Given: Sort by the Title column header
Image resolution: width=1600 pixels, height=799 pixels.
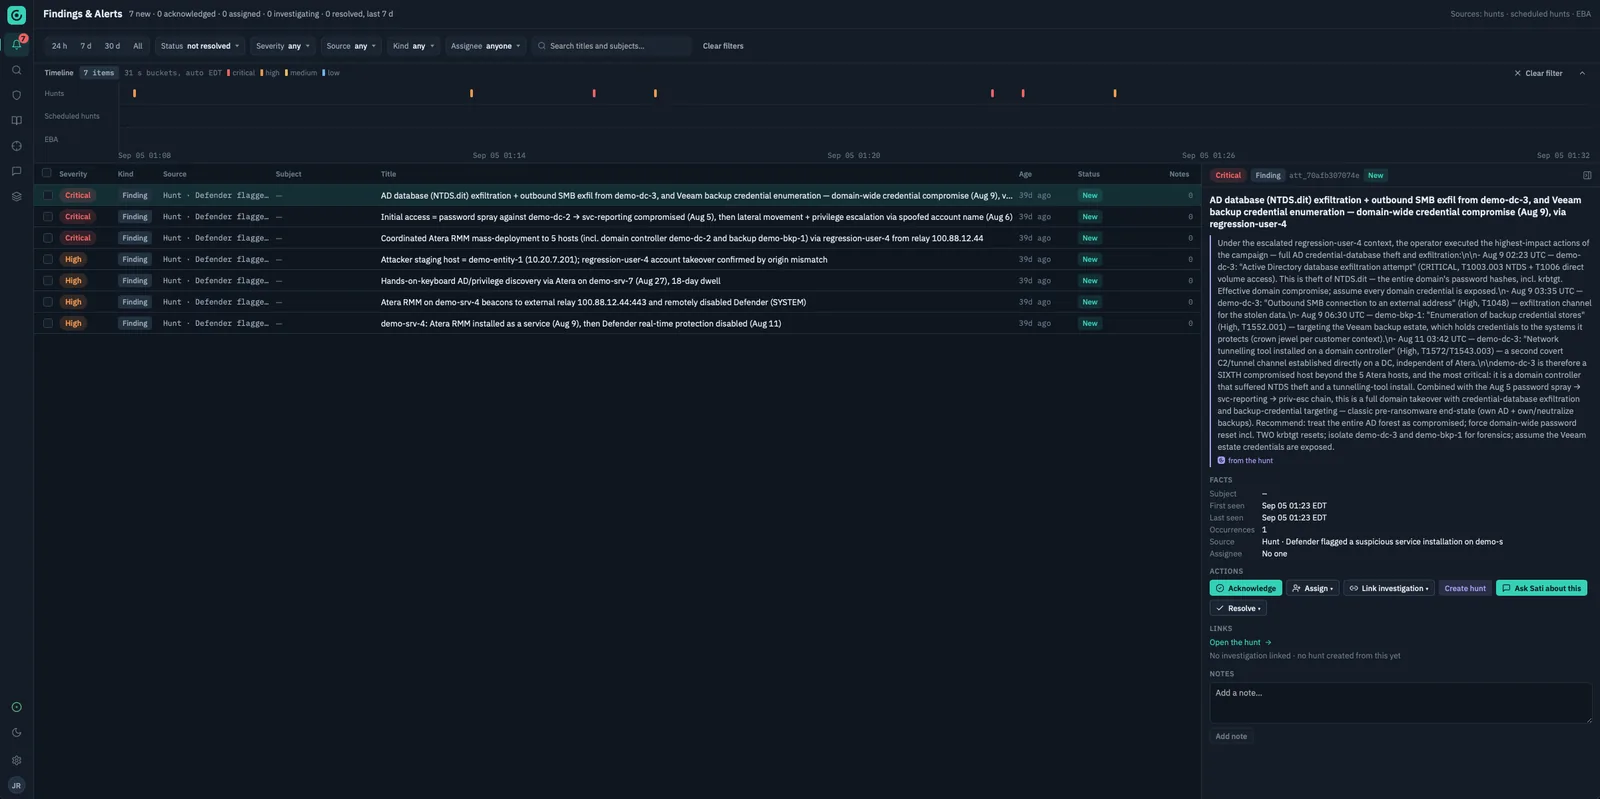Looking at the screenshot, I should pyautogui.click(x=388, y=174).
